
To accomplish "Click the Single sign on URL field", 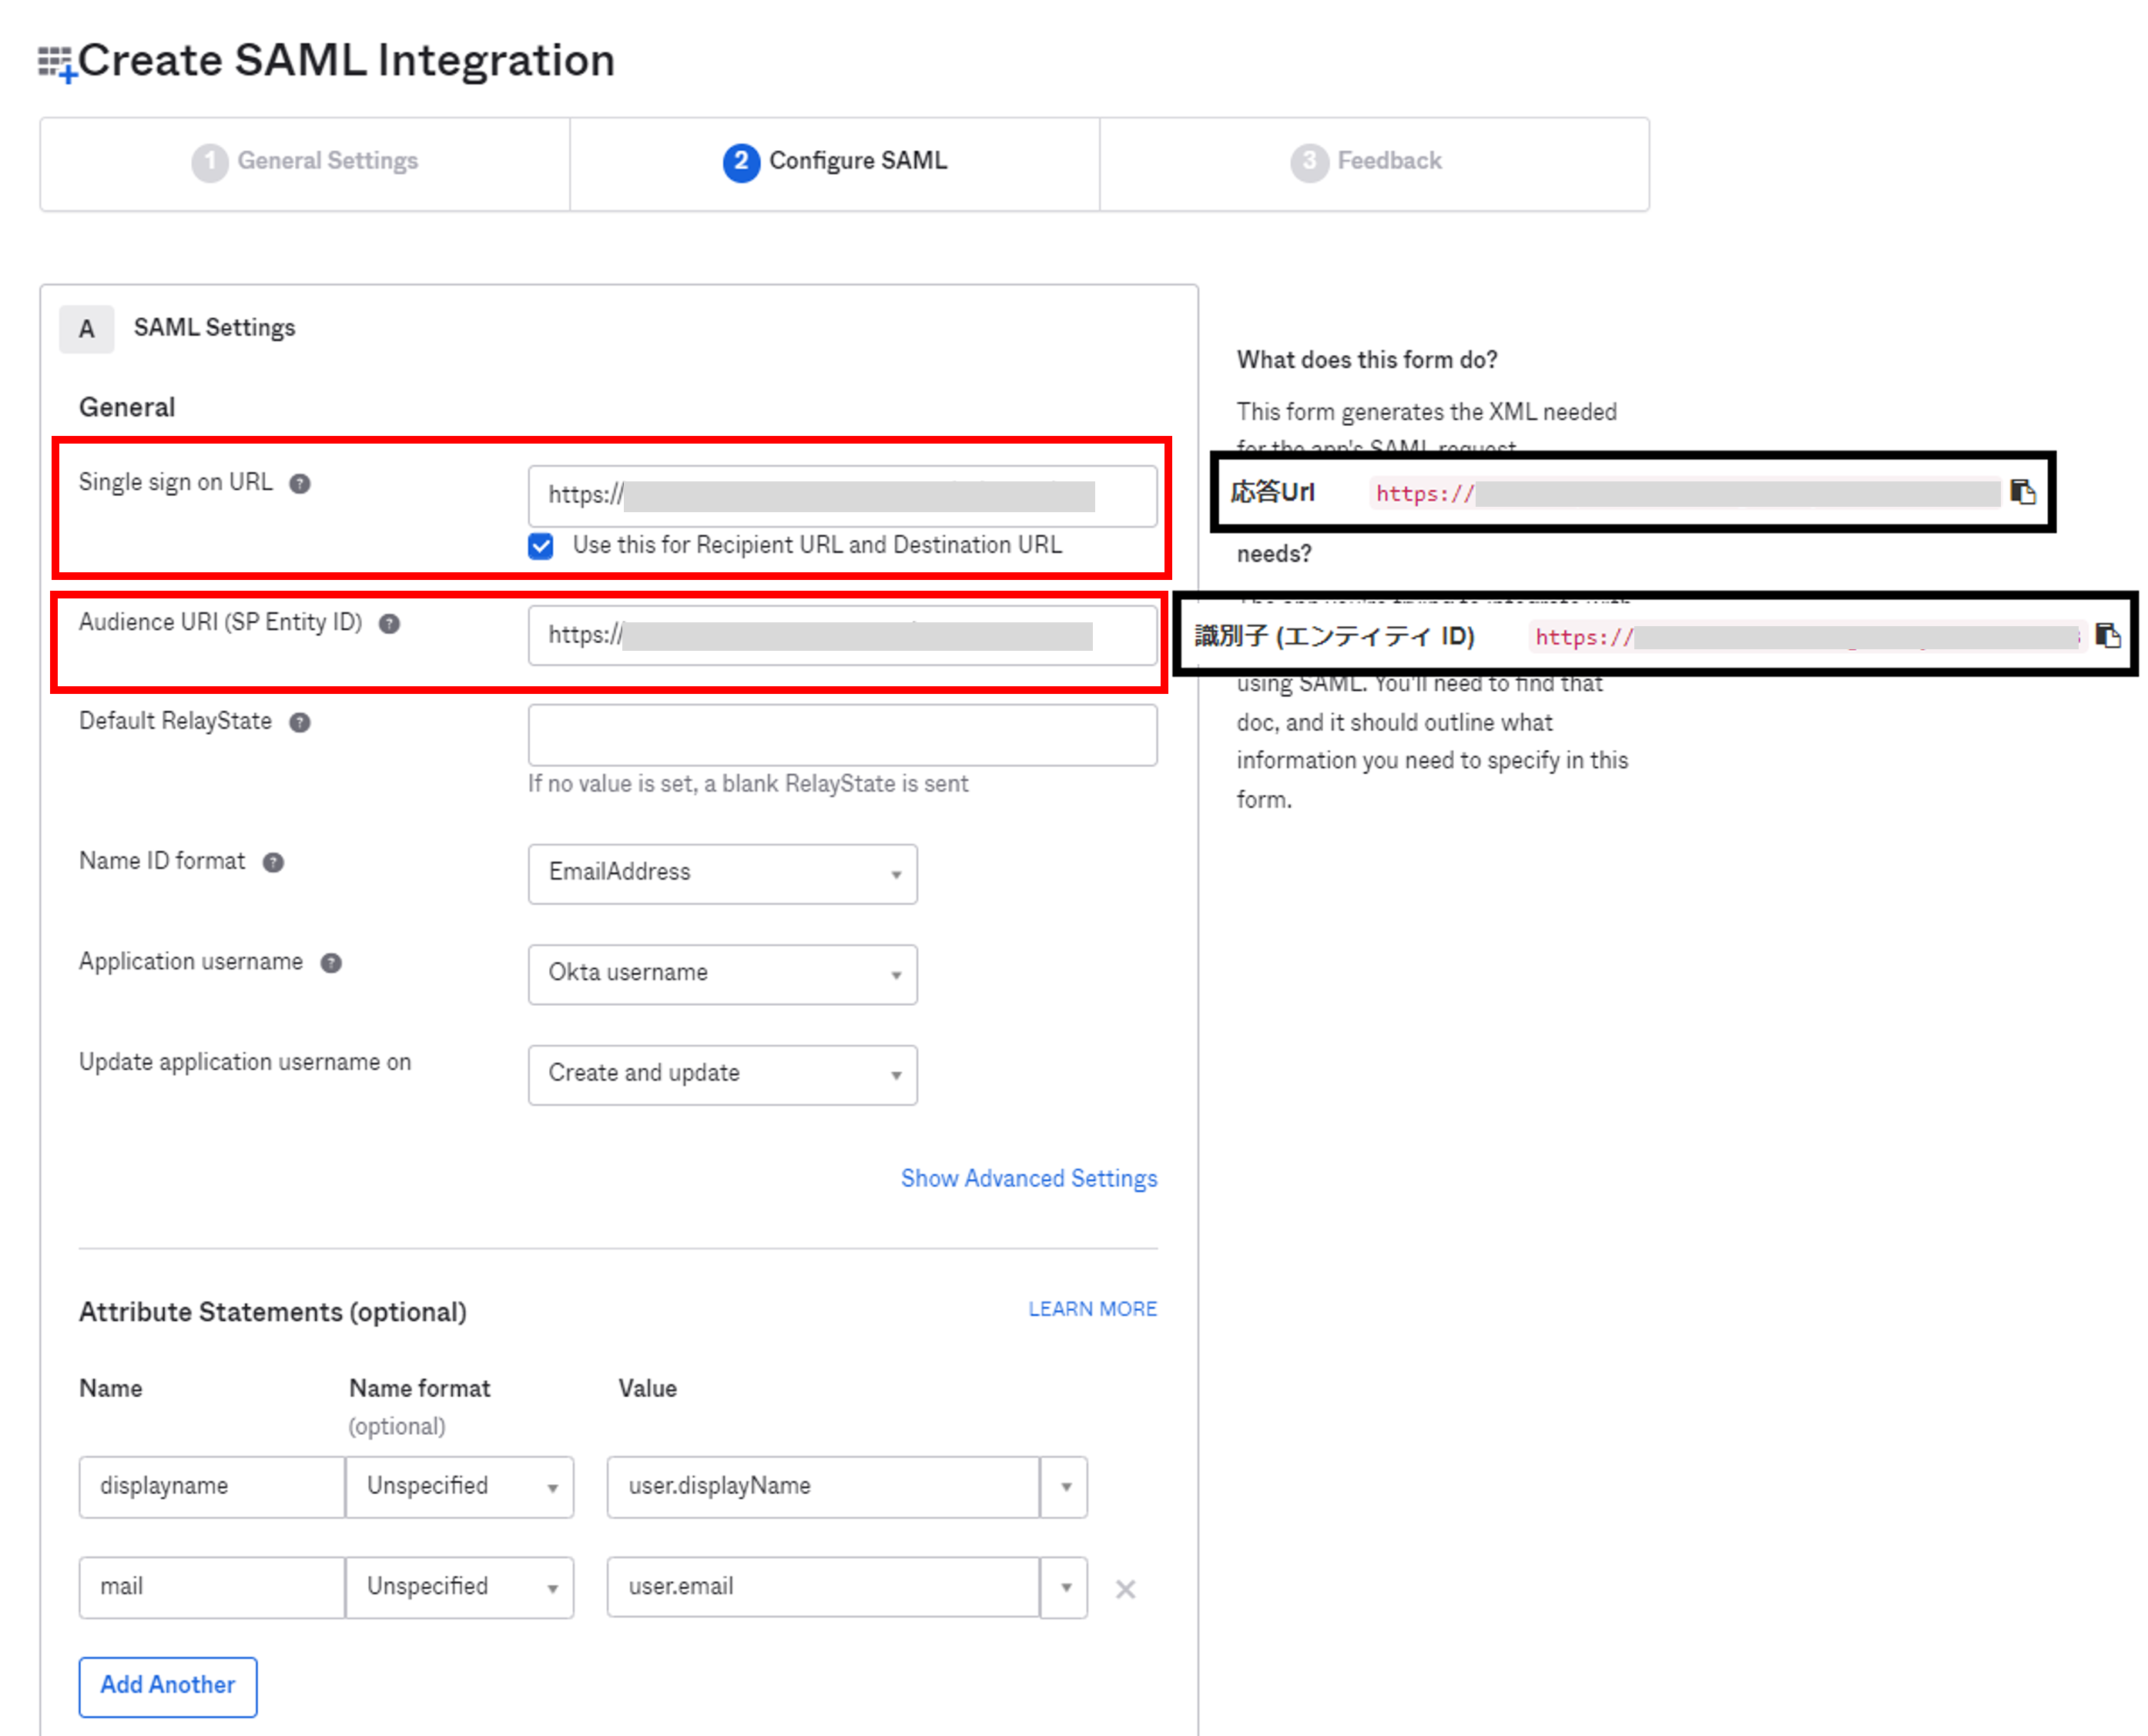I will pyautogui.click(x=842, y=496).
